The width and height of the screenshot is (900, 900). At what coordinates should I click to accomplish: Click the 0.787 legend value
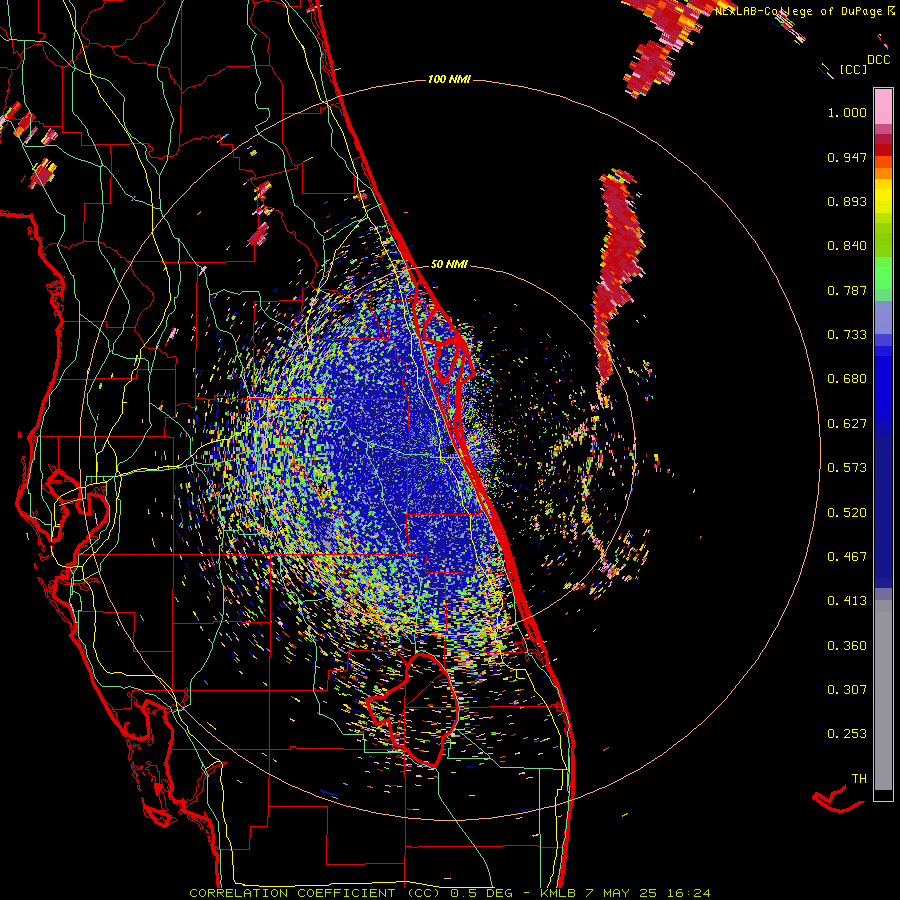click(x=847, y=290)
